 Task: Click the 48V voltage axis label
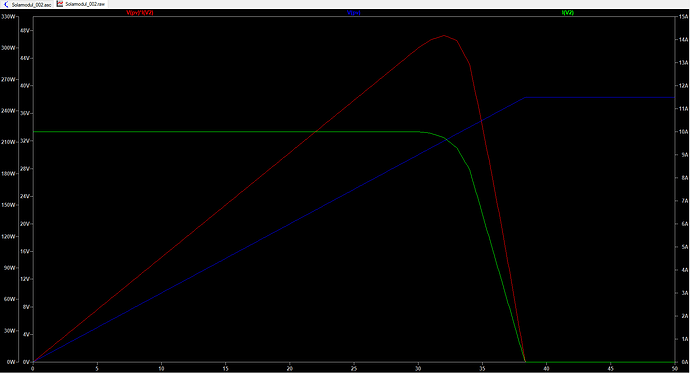[x=25, y=31]
